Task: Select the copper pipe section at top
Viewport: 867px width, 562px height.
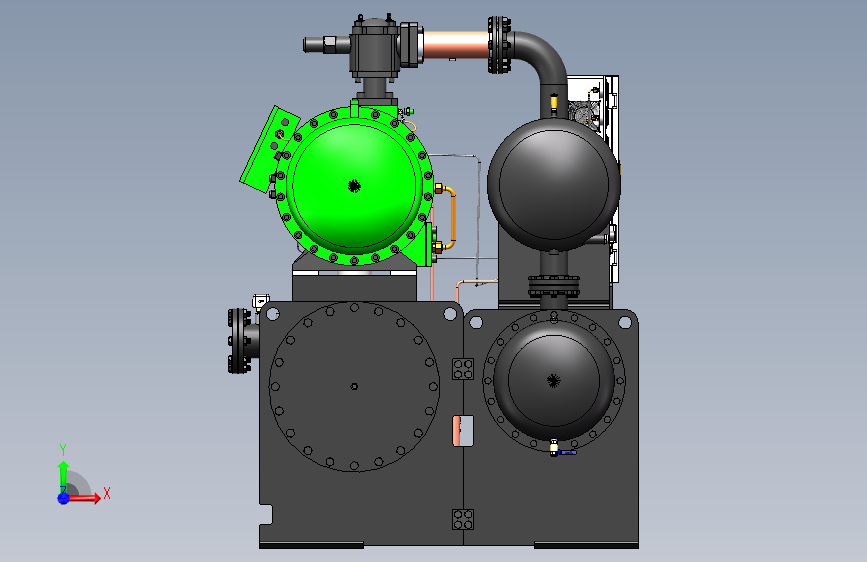Action: pyautogui.click(x=456, y=45)
